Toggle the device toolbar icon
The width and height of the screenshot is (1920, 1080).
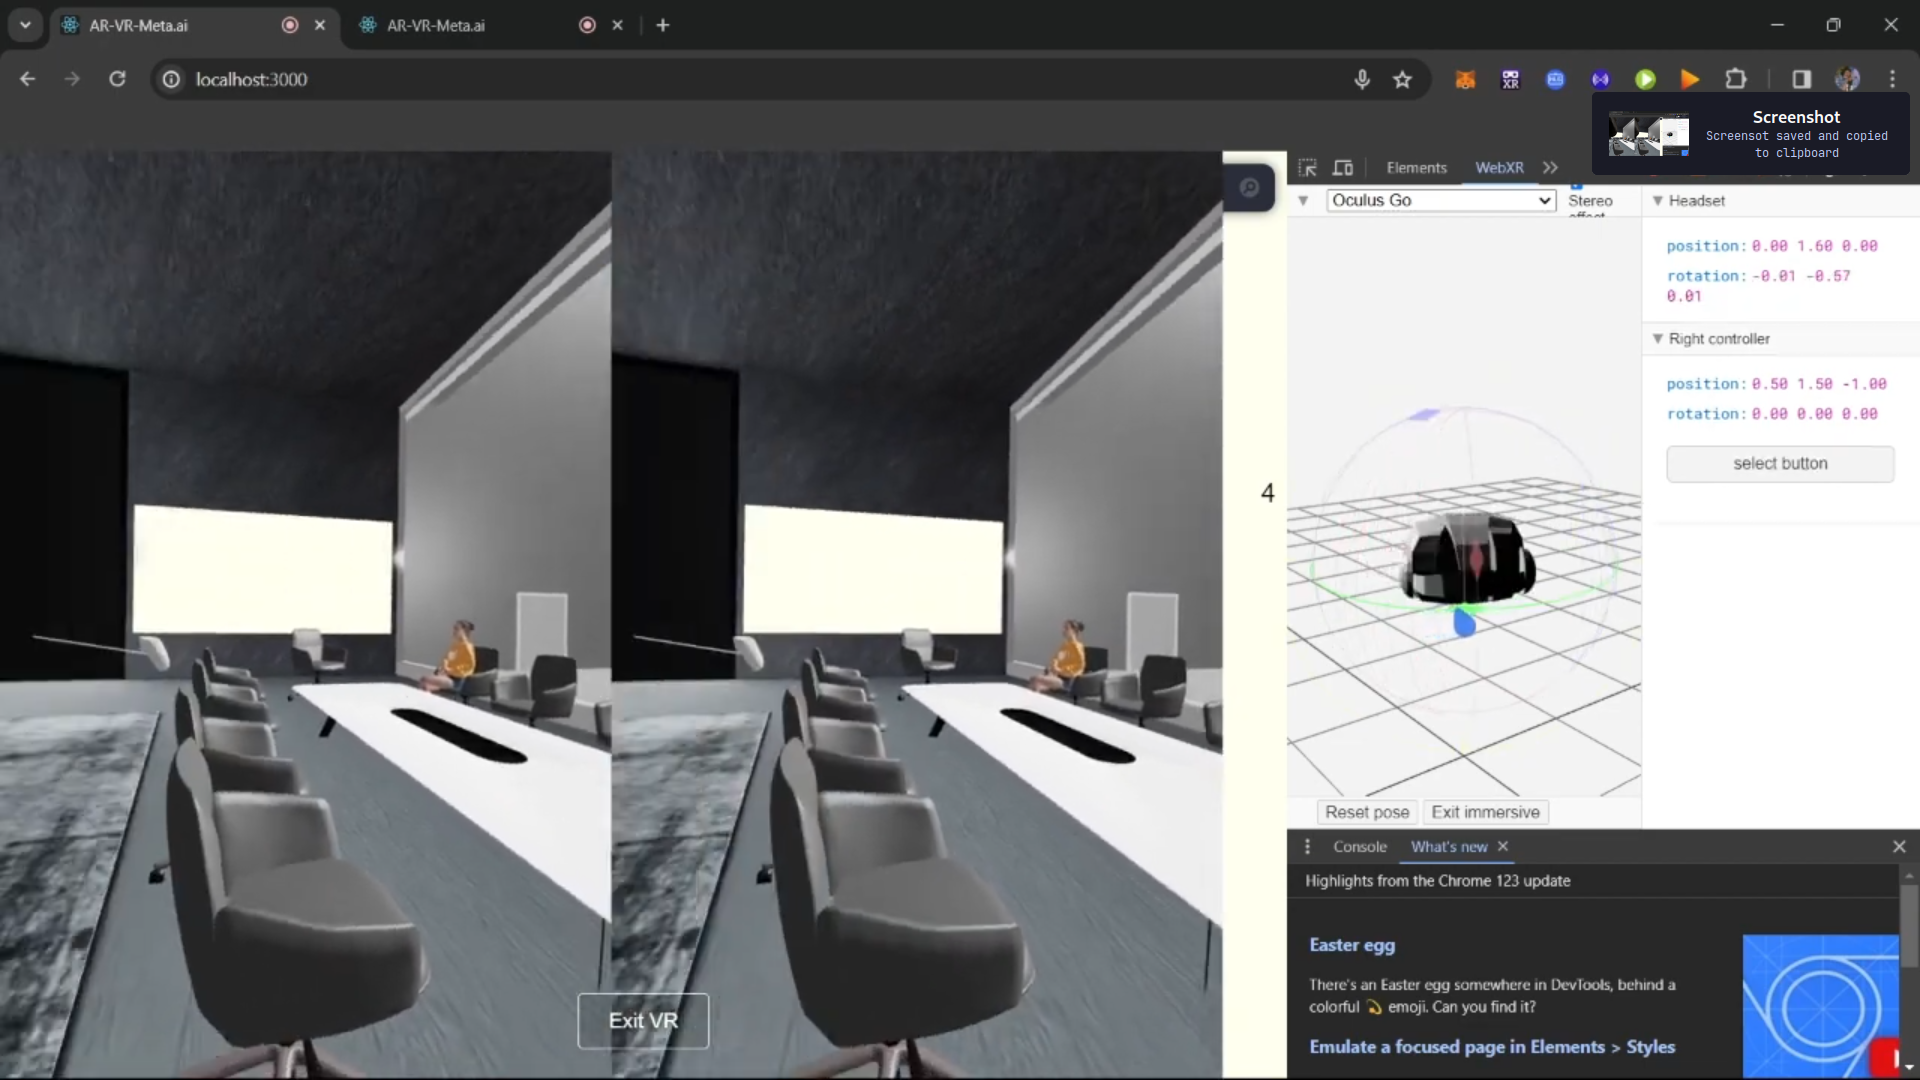coord(1343,168)
